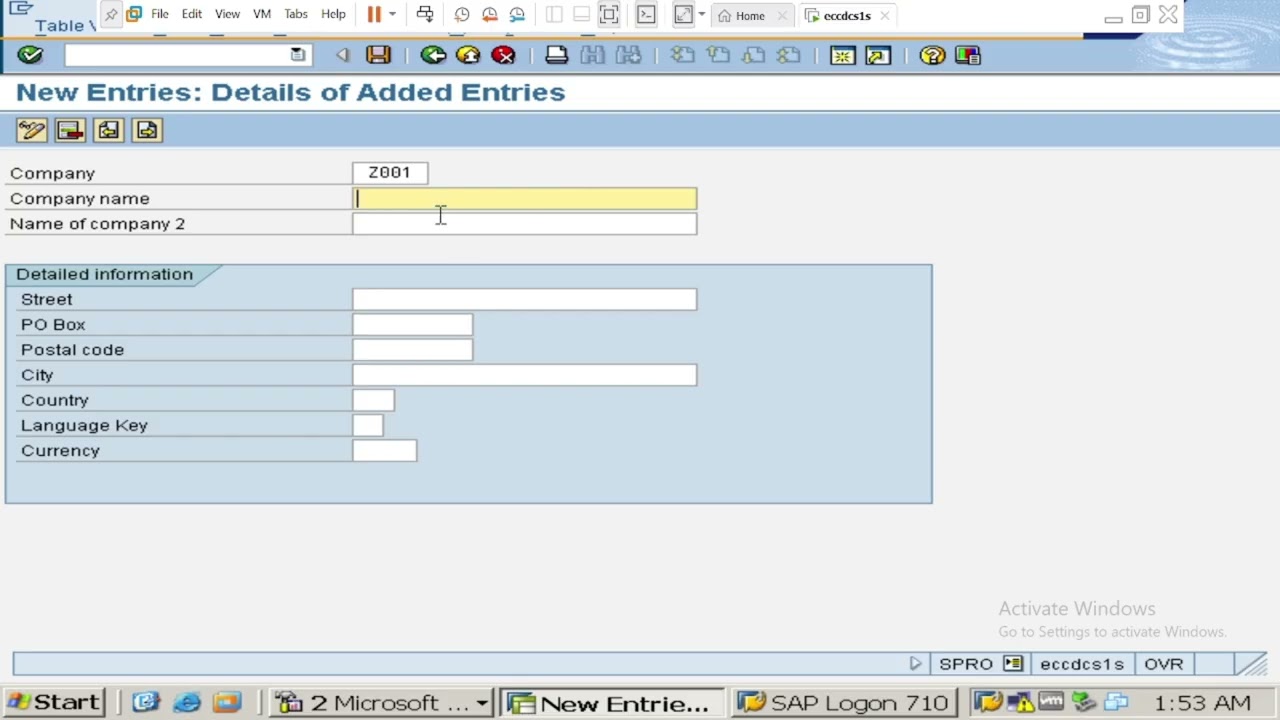Click the green Back arrow icon
The image size is (1280, 720).
(433, 55)
